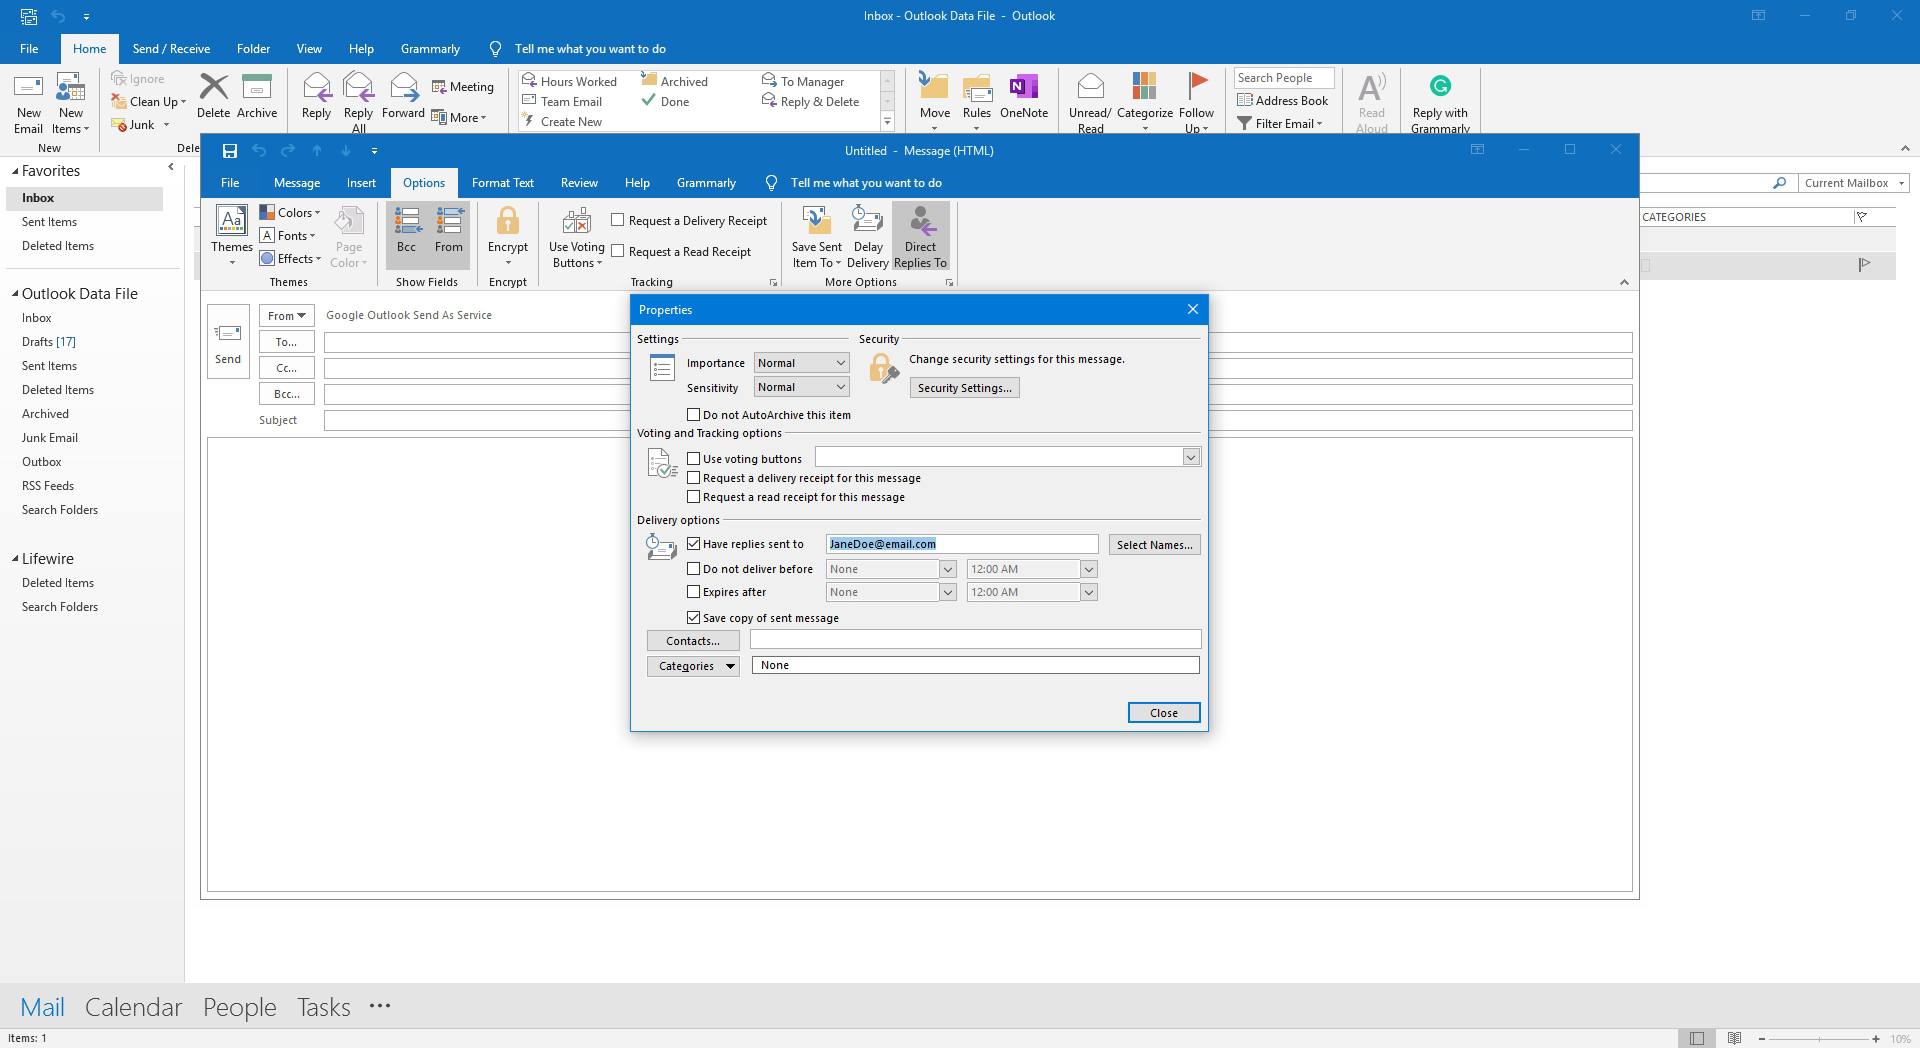Image resolution: width=1920 pixels, height=1048 pixels.
Task: Click the Archive icon in the main ribbon
Action: [x=257, y=87]
